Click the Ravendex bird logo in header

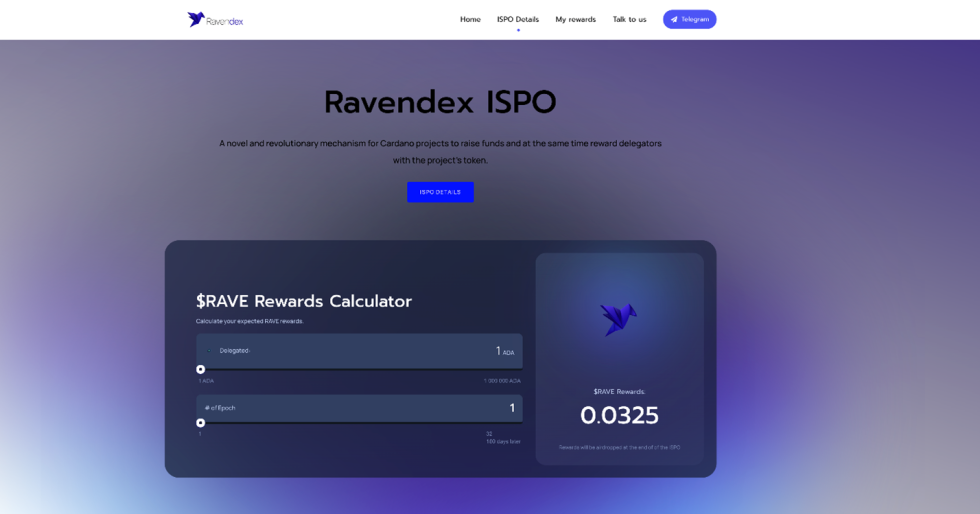click(196, 19)
